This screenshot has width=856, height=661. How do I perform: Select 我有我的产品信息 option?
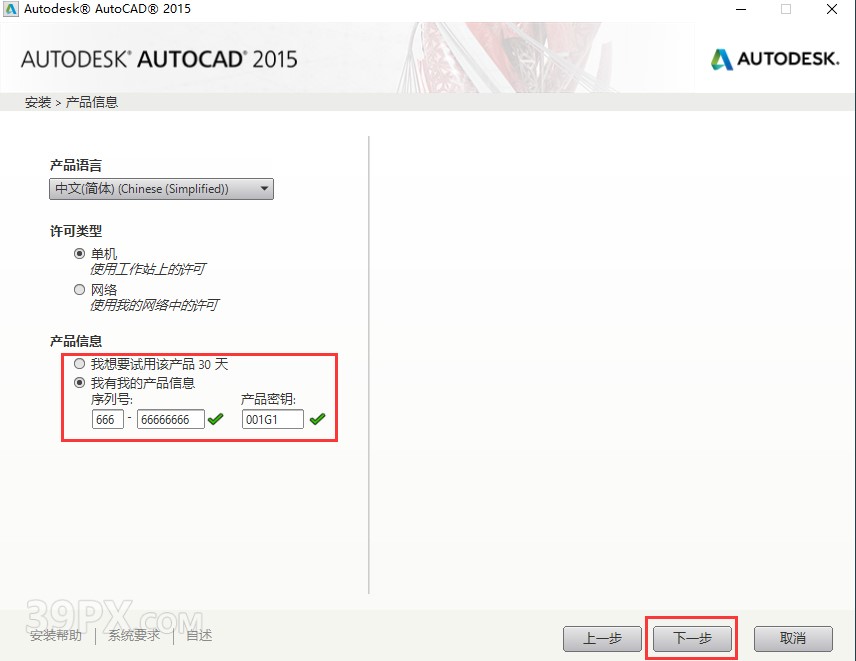[79, 382]
